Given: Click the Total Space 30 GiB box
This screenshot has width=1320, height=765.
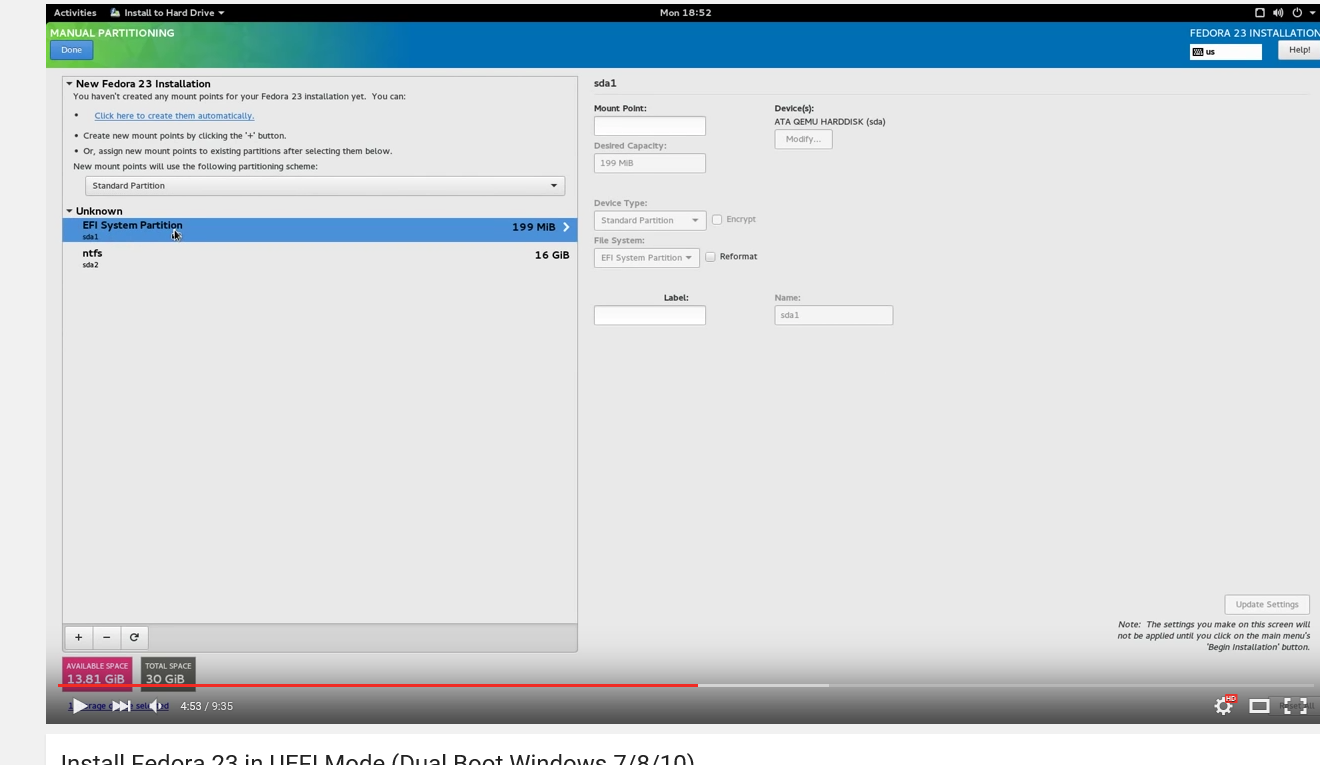Looking at the screenshot, I should (168, 673).
